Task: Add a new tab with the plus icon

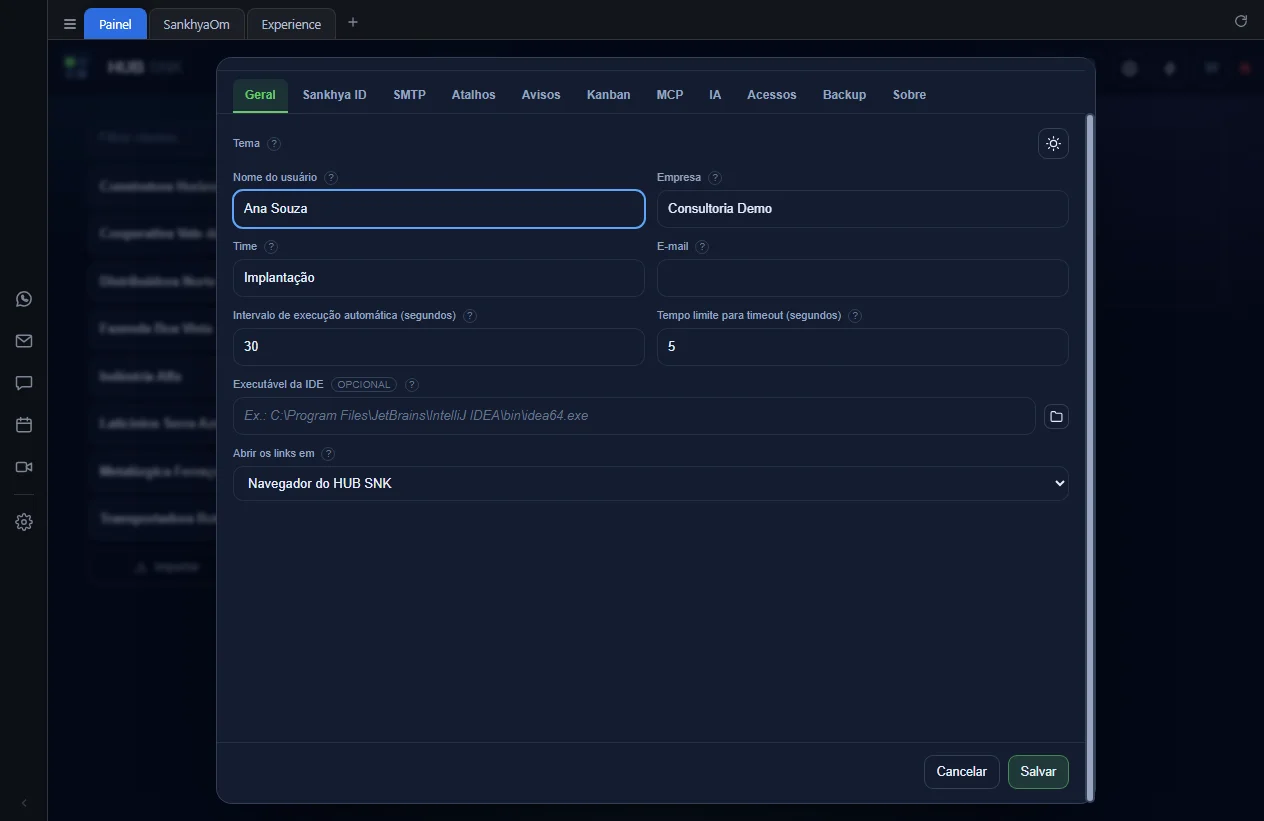Action: 353,22
